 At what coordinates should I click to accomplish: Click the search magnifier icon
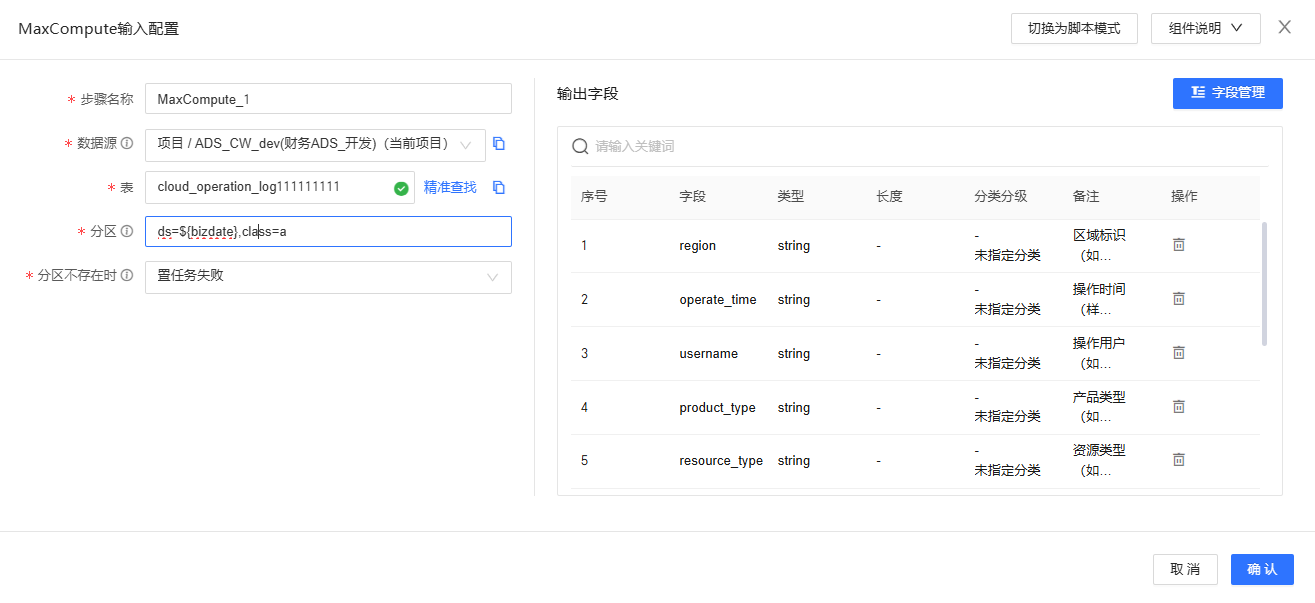580,146
